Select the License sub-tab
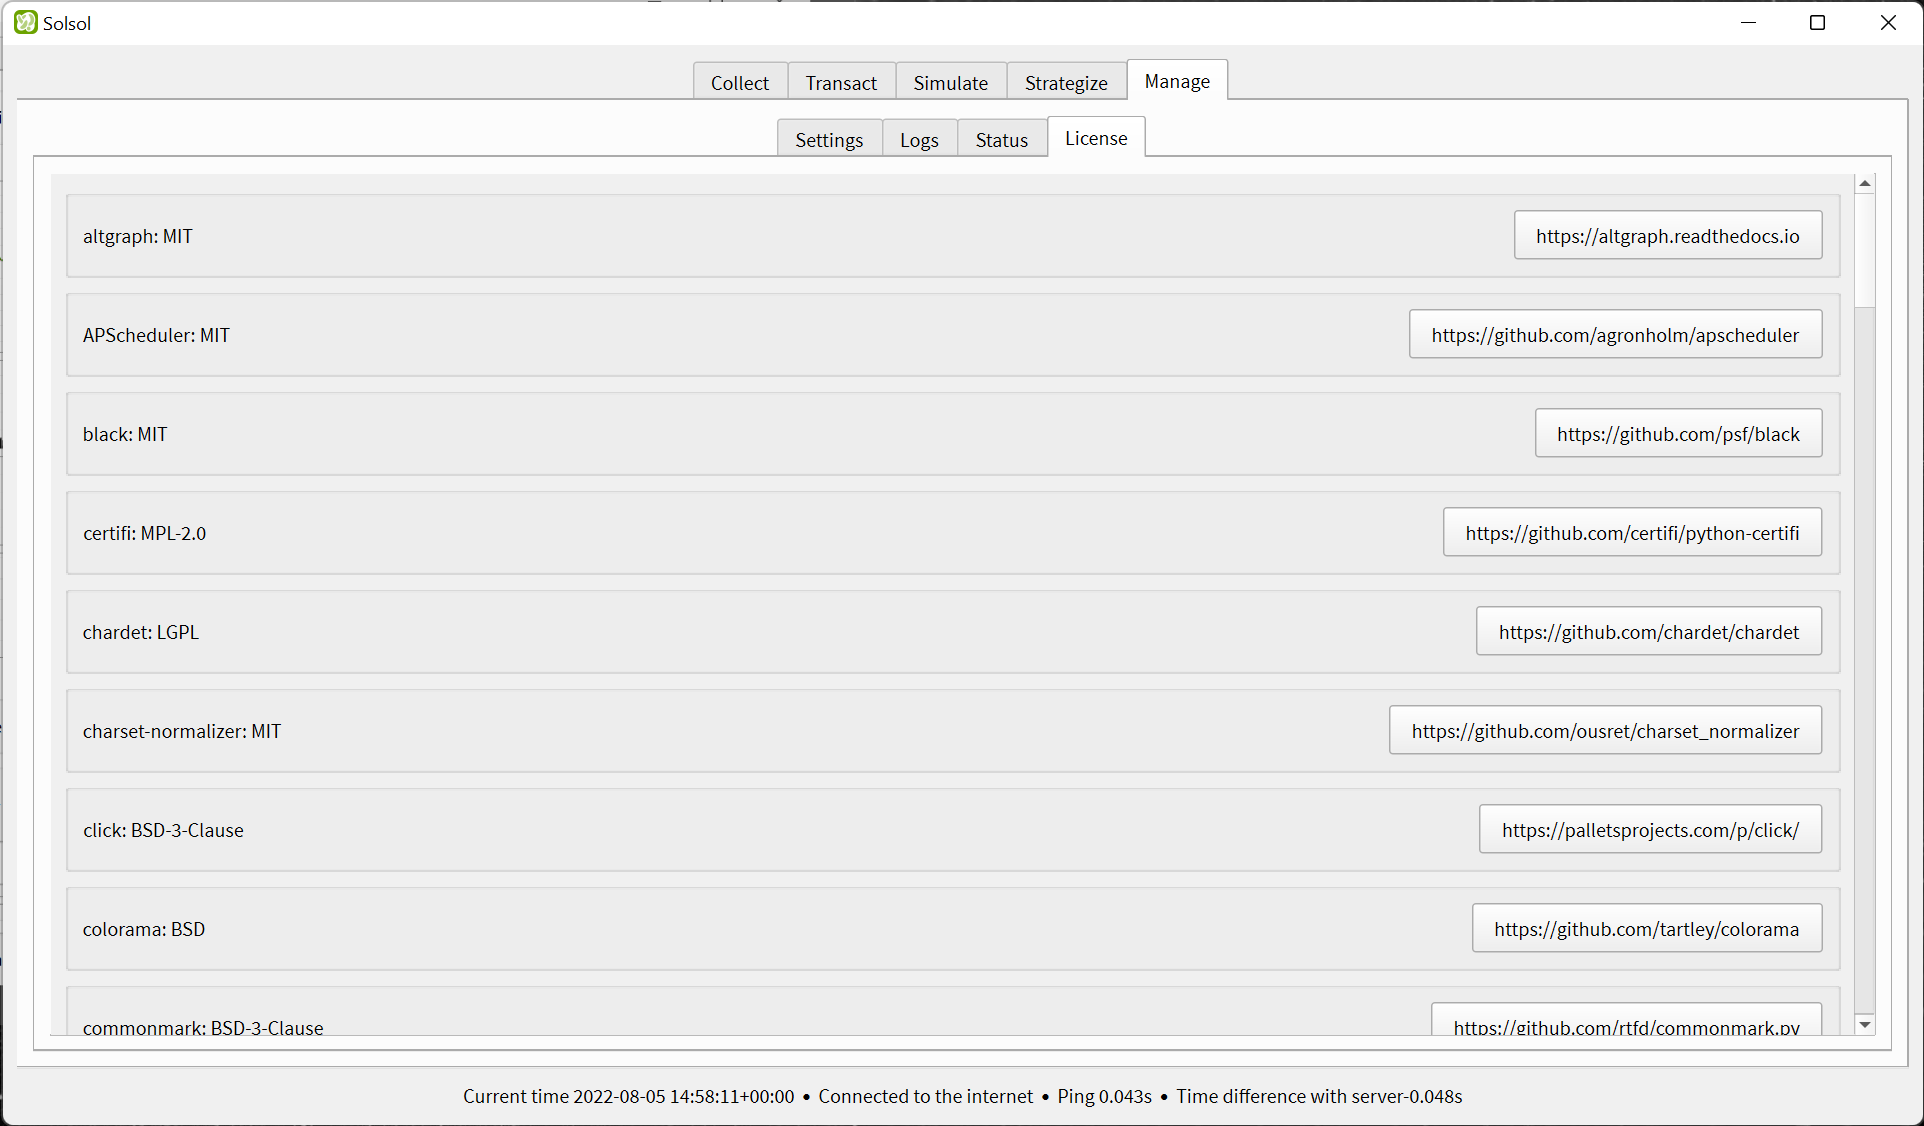 pyautogui.click(x=1096, y=138)
